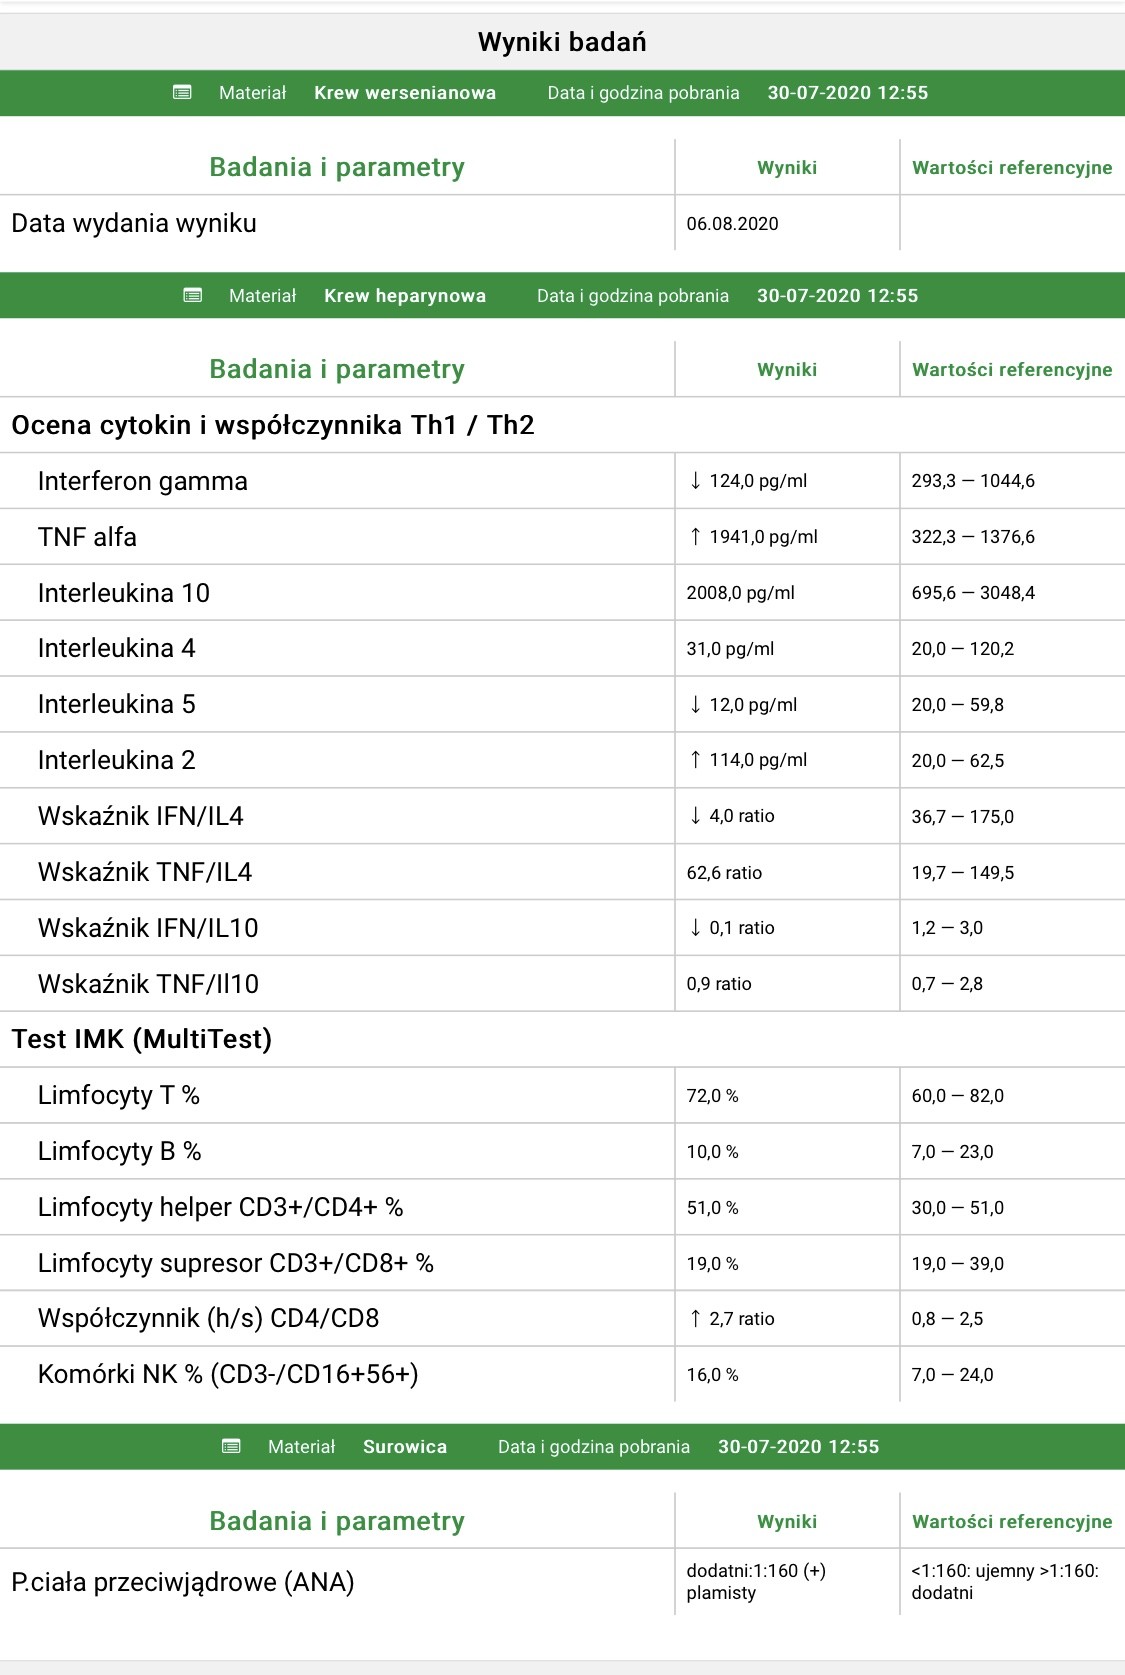
Task: Select the Krew wersenianowa material header
Action: (404, 93)
